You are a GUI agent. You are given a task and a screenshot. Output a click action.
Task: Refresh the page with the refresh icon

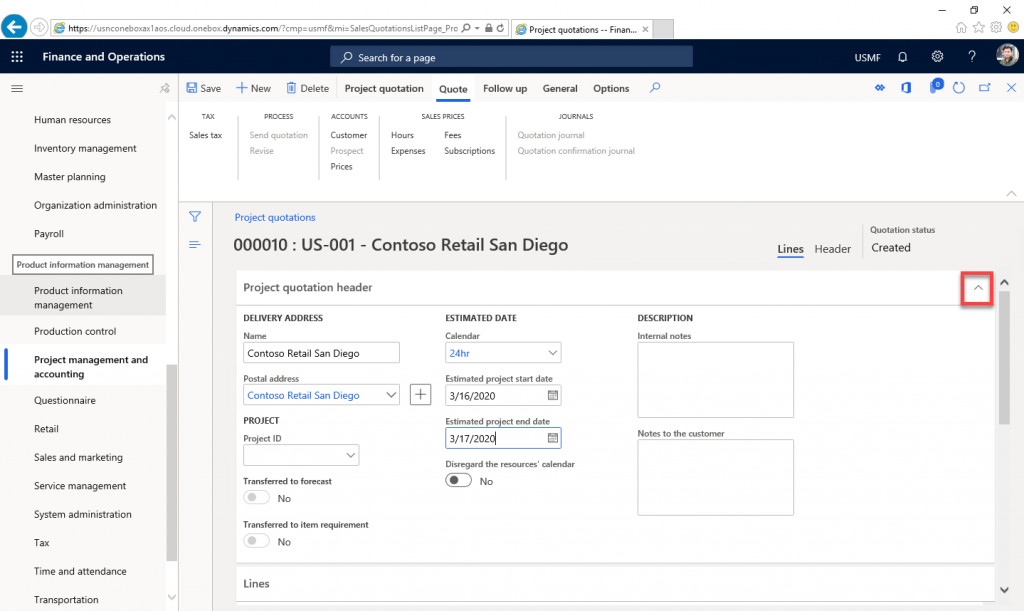958,88
